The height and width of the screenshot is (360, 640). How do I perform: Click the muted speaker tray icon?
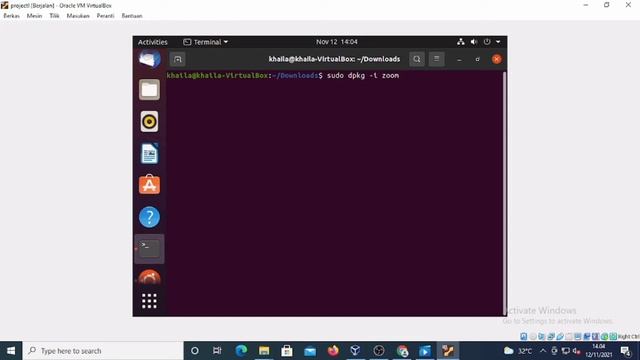coord(576,351)
